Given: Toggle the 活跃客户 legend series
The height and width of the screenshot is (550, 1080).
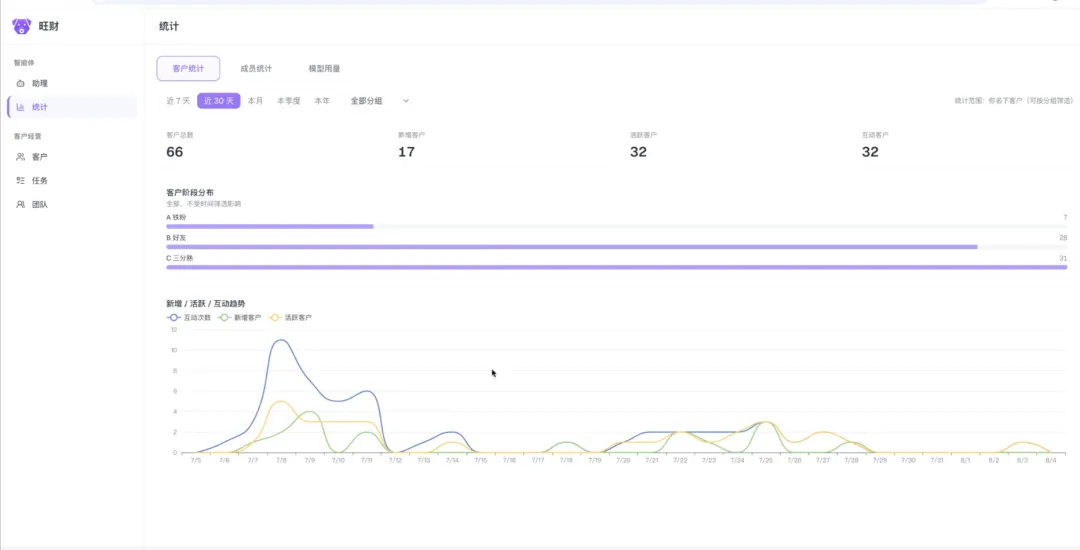Looking at the screenshot, I should click(291, 318).
